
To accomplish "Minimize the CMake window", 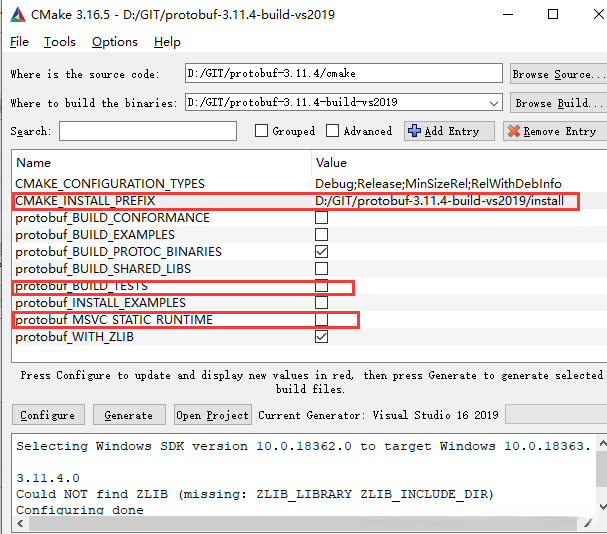I will coord(508,14).
